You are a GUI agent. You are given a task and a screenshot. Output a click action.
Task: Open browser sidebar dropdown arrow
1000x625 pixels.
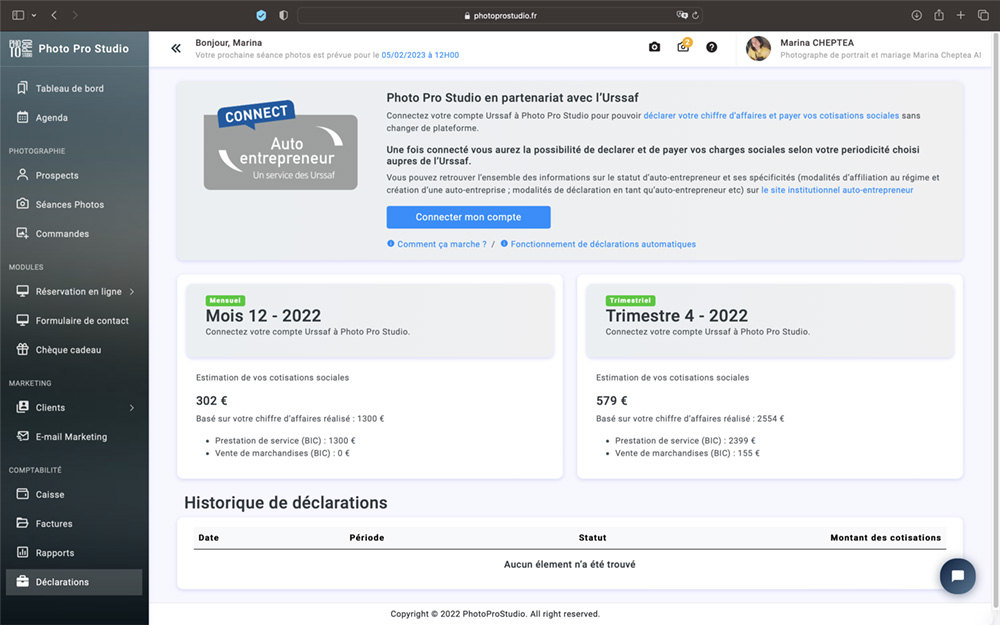pos(34,15)
